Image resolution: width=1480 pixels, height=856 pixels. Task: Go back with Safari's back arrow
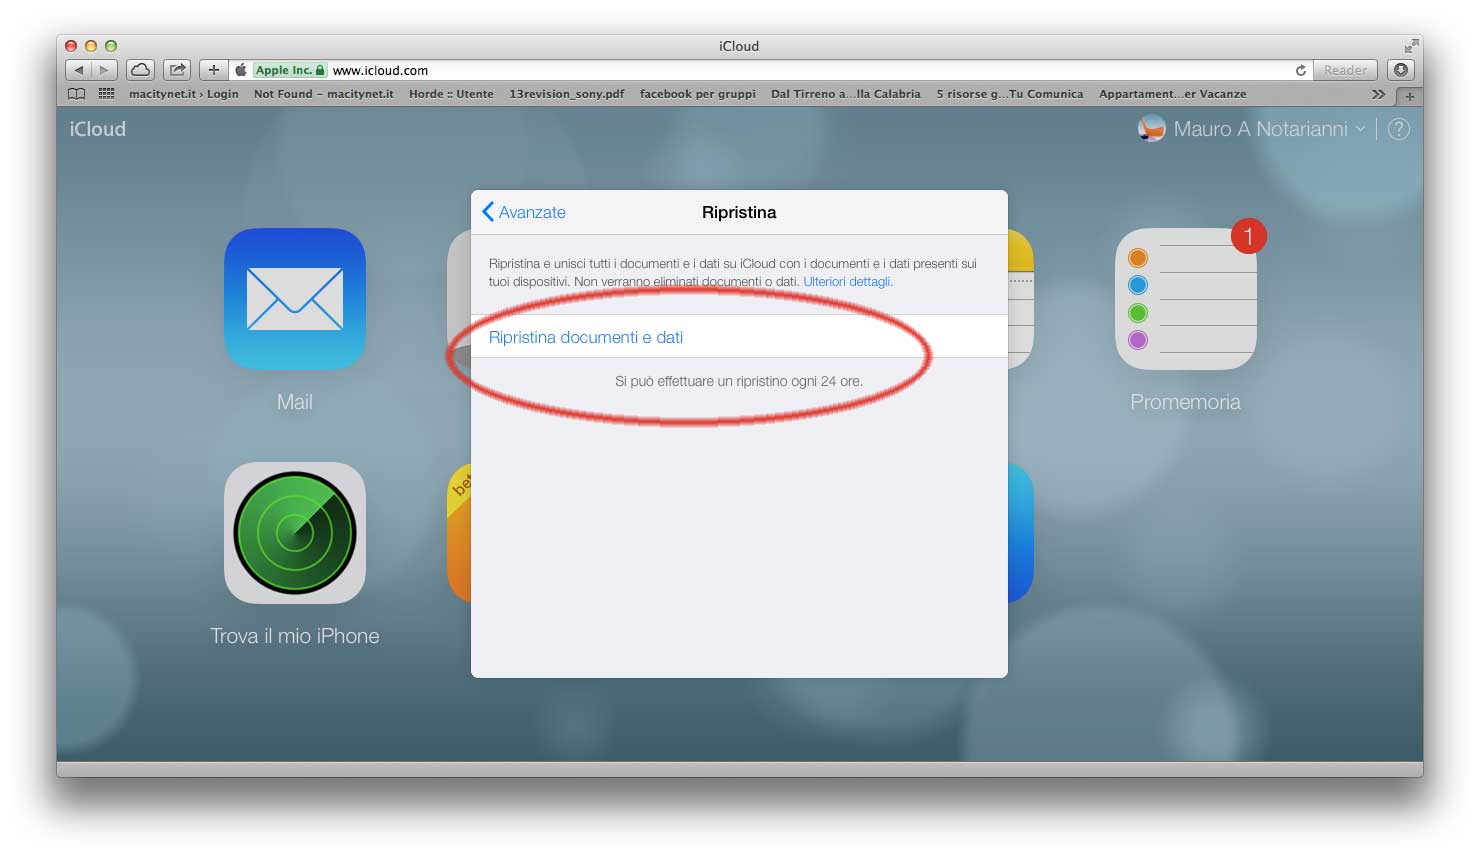point(79,70)
